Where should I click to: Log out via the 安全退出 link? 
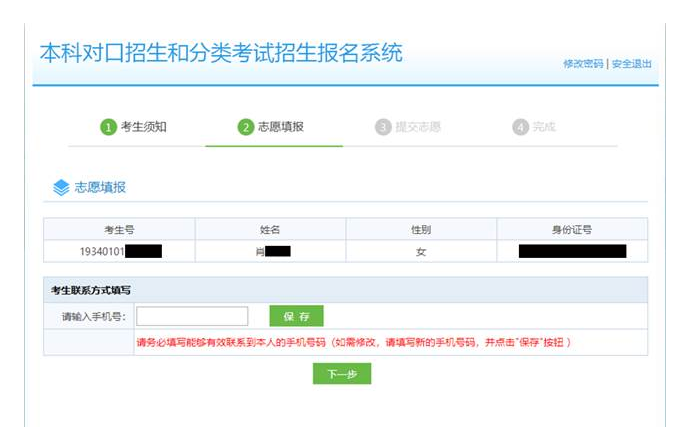[631, 63]
